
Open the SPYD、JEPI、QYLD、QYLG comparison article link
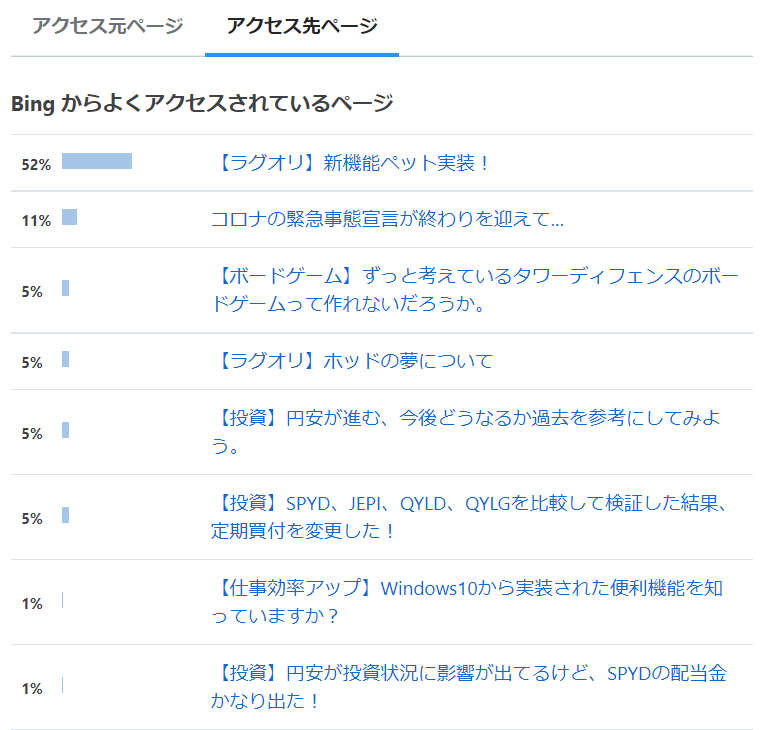click(x=470, y=517)
